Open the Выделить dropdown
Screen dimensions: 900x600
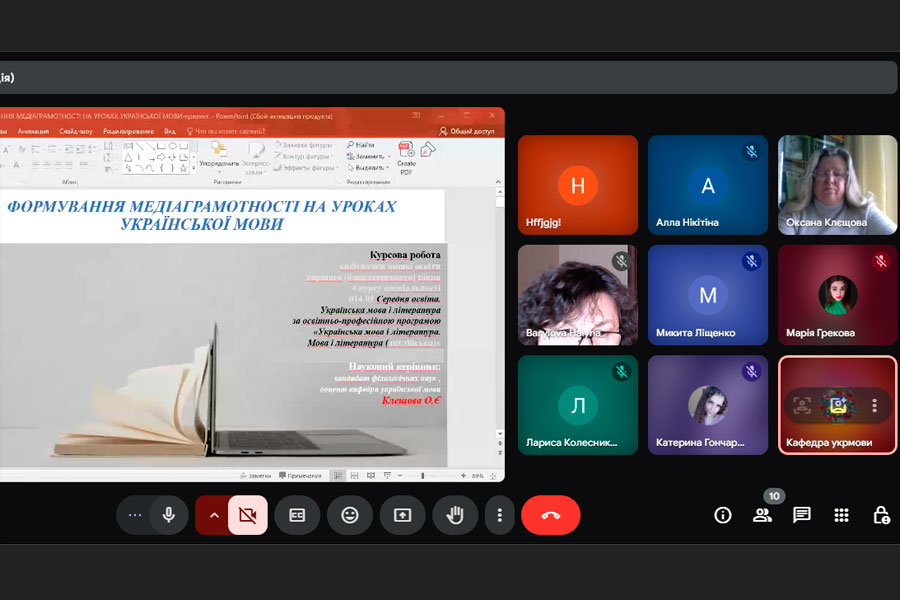pos(368,168)
